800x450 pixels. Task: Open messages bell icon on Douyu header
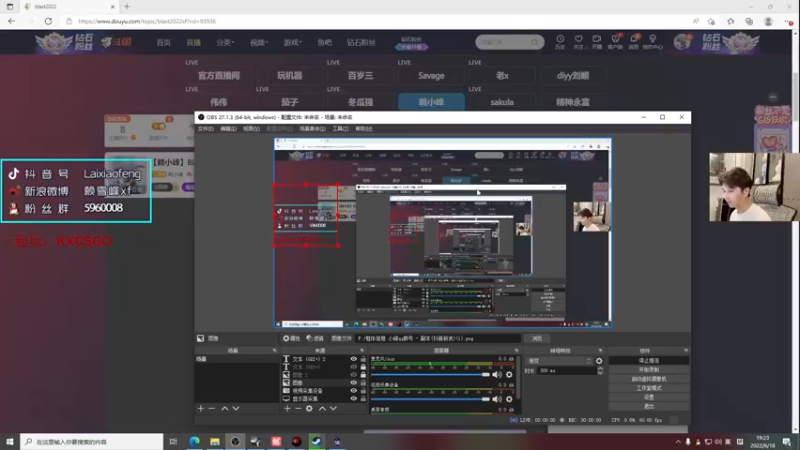[x=634, y=42]
